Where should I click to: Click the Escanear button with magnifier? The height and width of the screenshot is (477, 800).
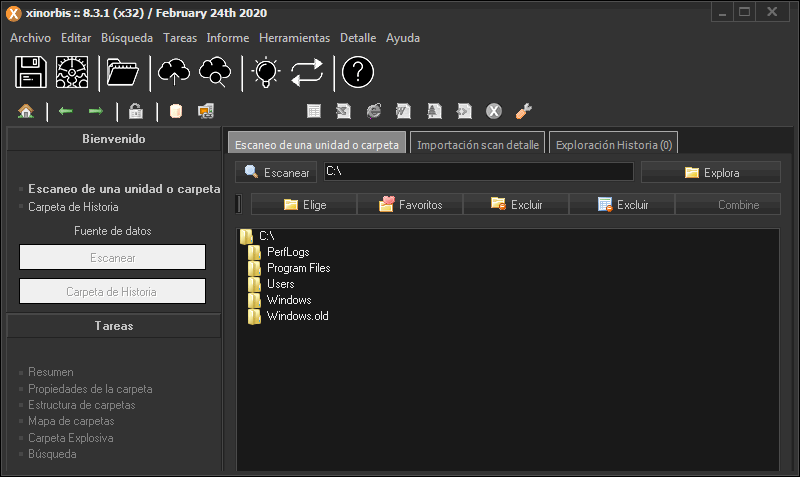276,172
